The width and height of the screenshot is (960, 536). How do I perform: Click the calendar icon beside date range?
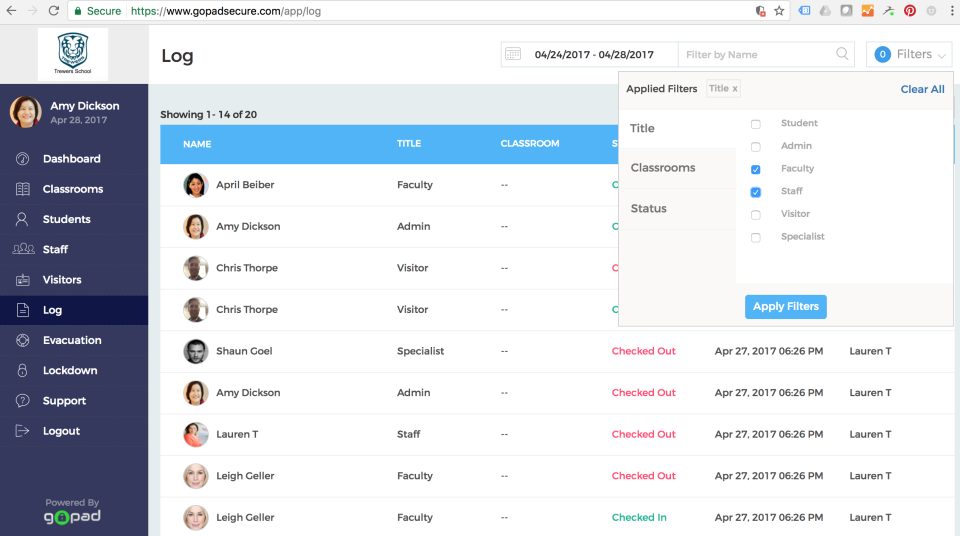point(513,54)
